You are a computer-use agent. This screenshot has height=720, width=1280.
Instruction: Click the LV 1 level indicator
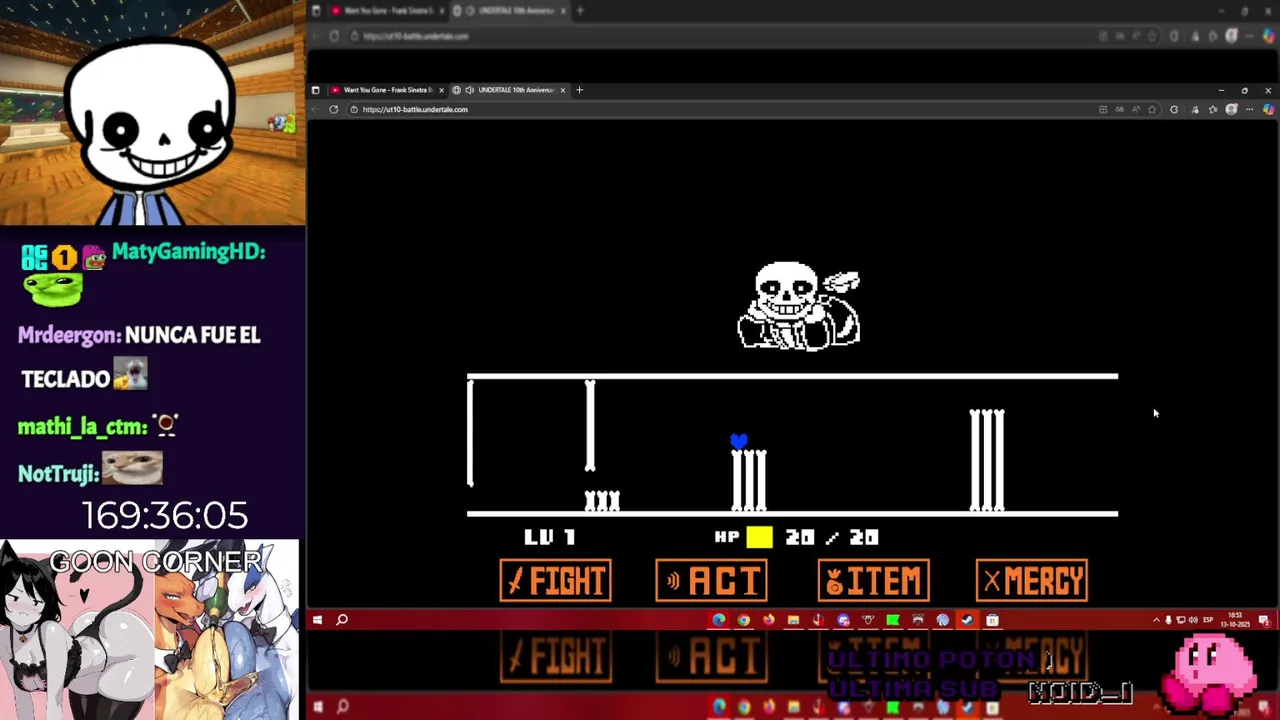550,537
